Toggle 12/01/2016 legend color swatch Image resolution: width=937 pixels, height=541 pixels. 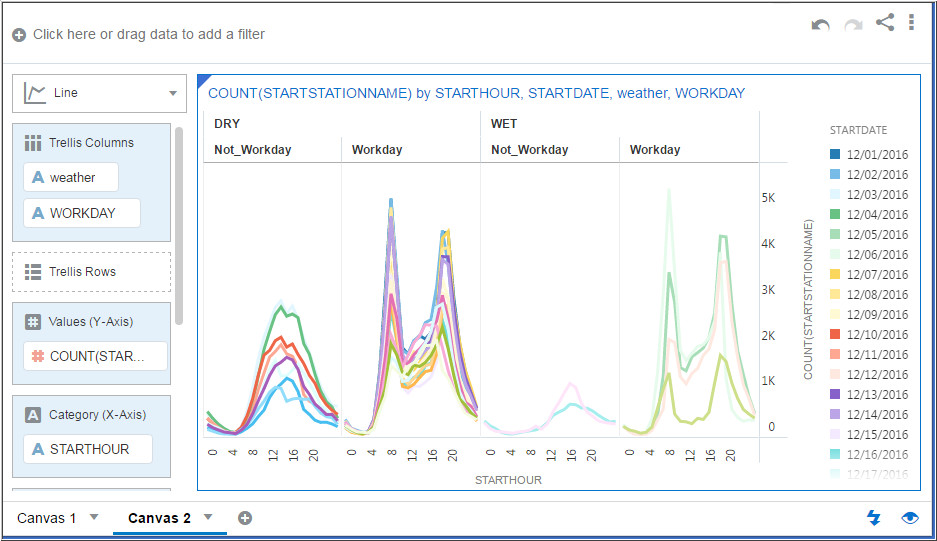[x=835, y=154]
